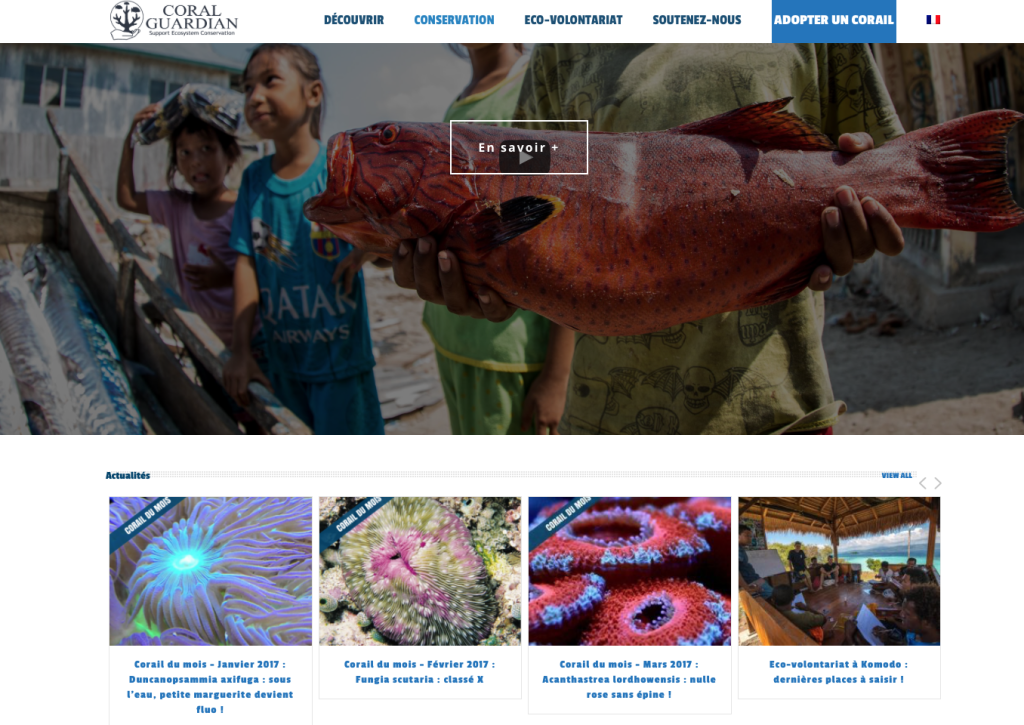
Task: Open the Soutenez-nous menu
Action: click(x=697, y=20)
